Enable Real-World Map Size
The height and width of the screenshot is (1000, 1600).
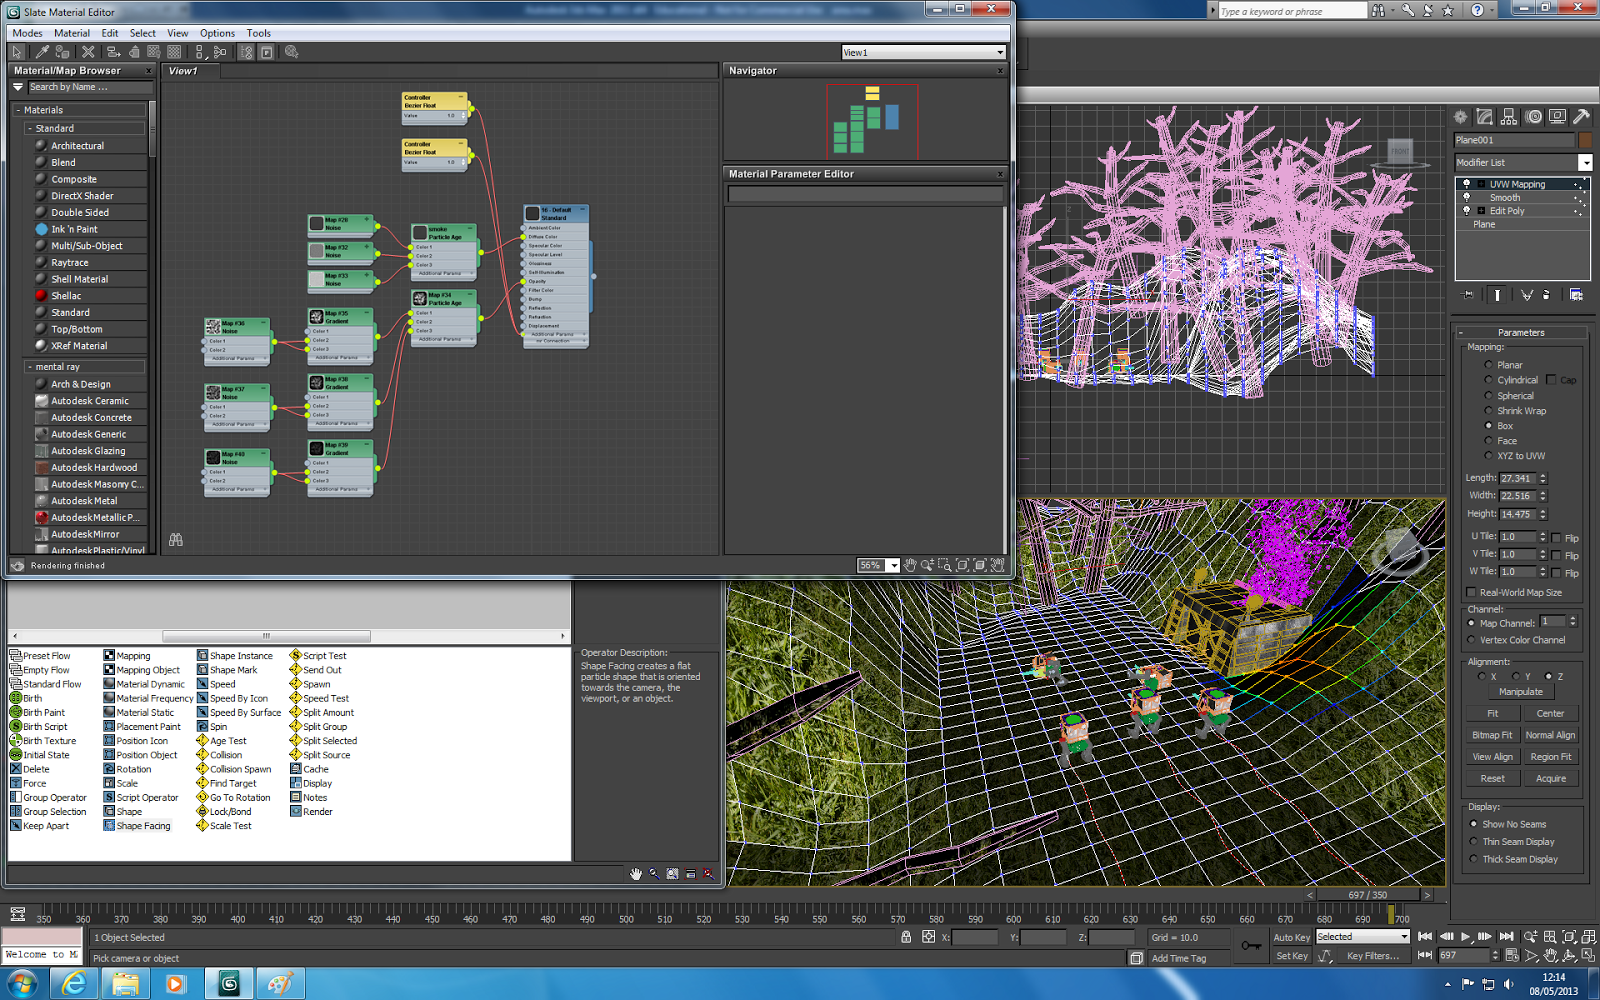(x=1470, y=592)
